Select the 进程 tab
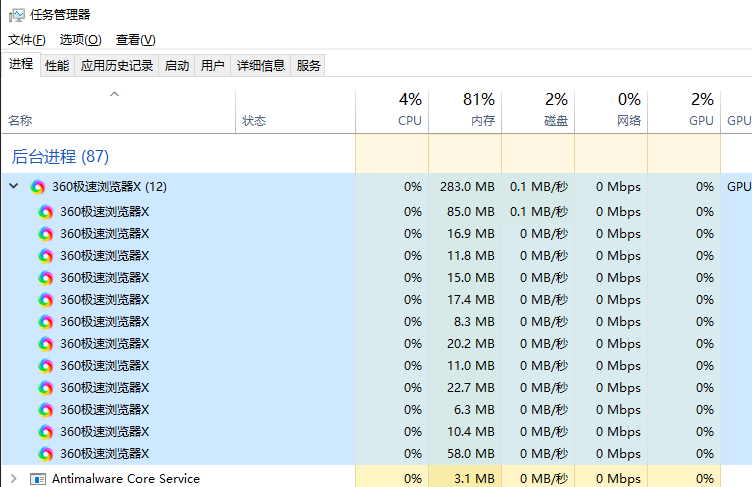 pos(21,64)
